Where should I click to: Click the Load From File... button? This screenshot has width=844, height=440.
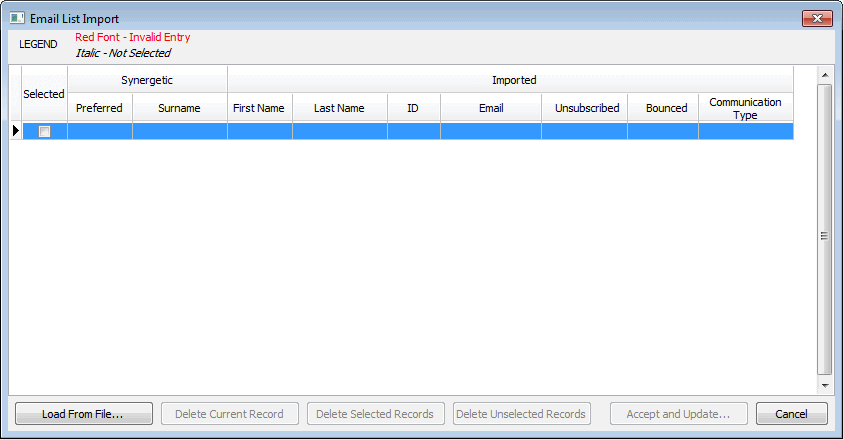tap(83, 414)
